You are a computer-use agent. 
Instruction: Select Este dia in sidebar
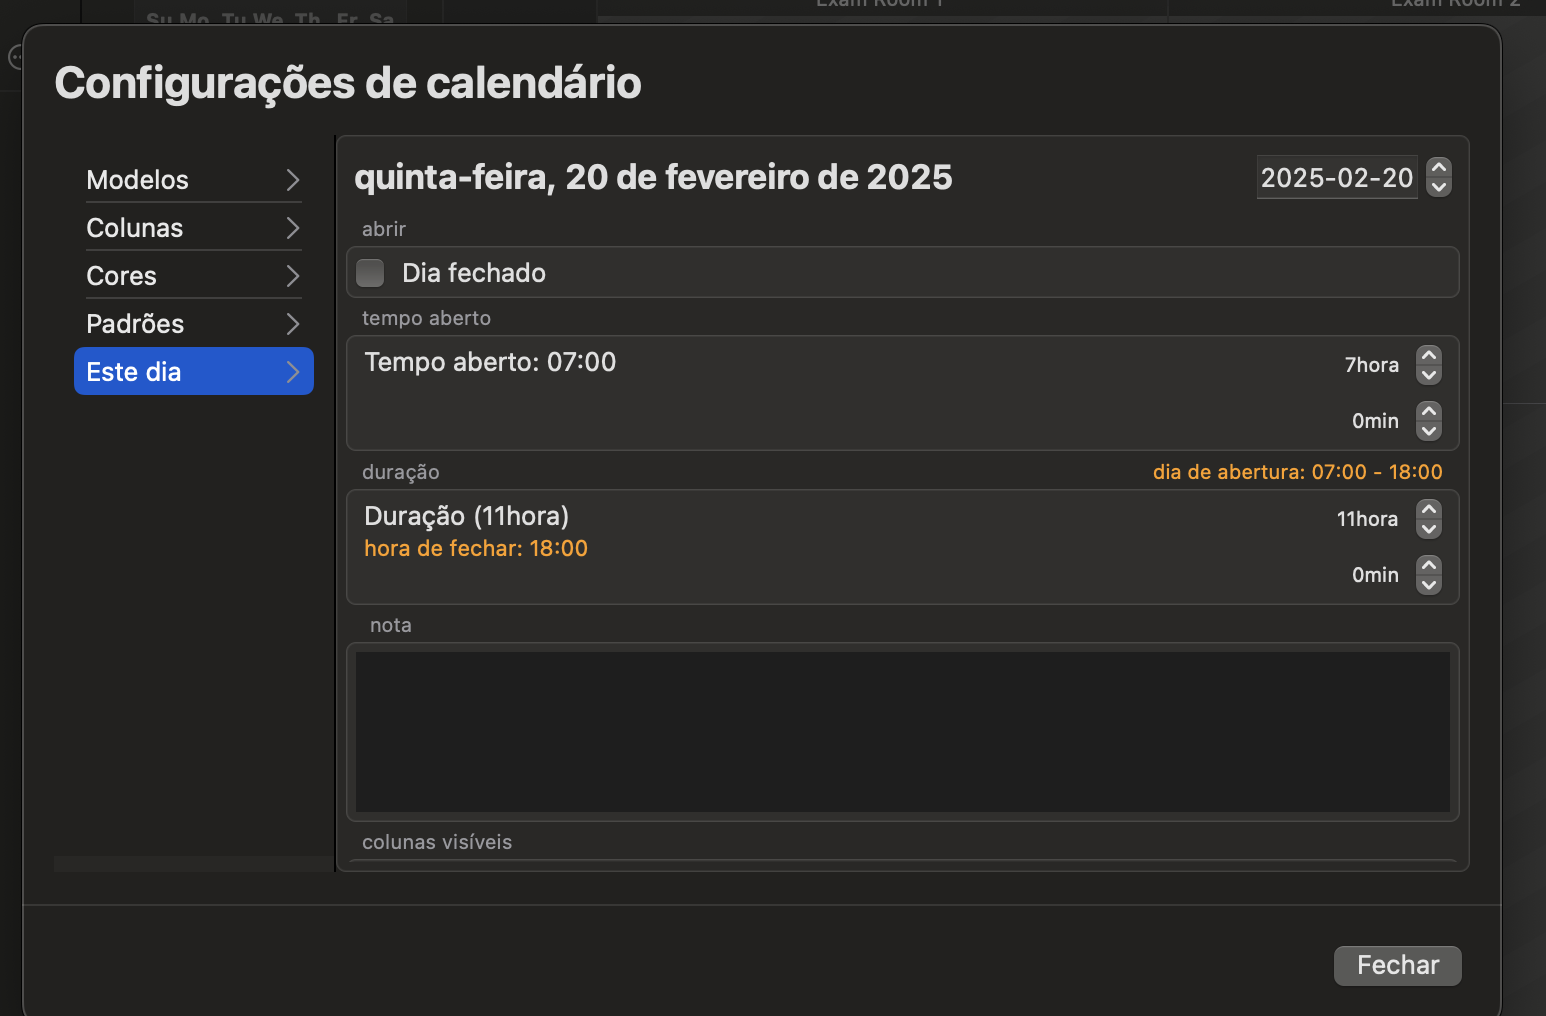(192, 372)
